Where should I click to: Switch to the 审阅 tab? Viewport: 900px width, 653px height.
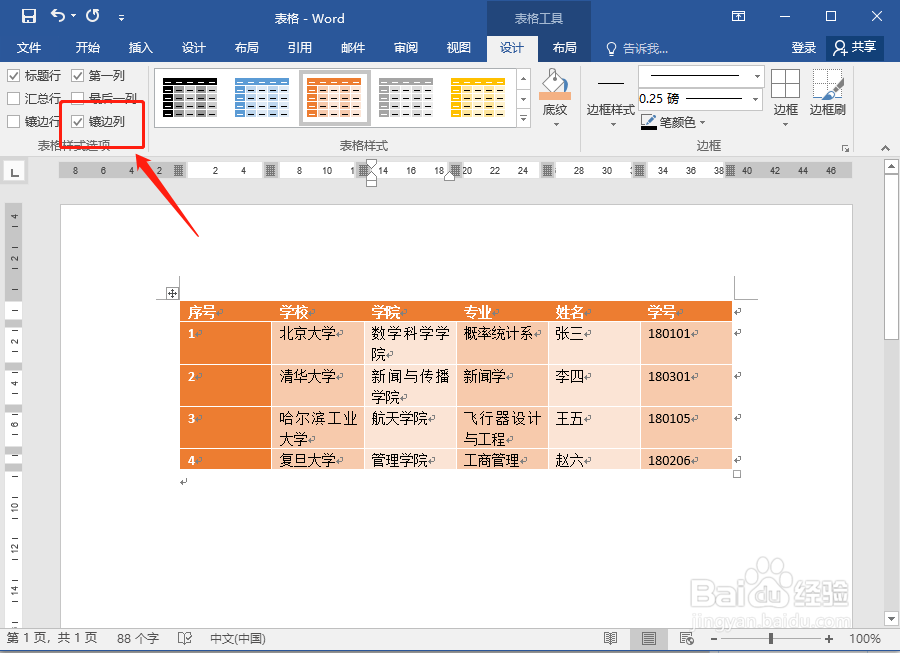[x=406, y=48]
